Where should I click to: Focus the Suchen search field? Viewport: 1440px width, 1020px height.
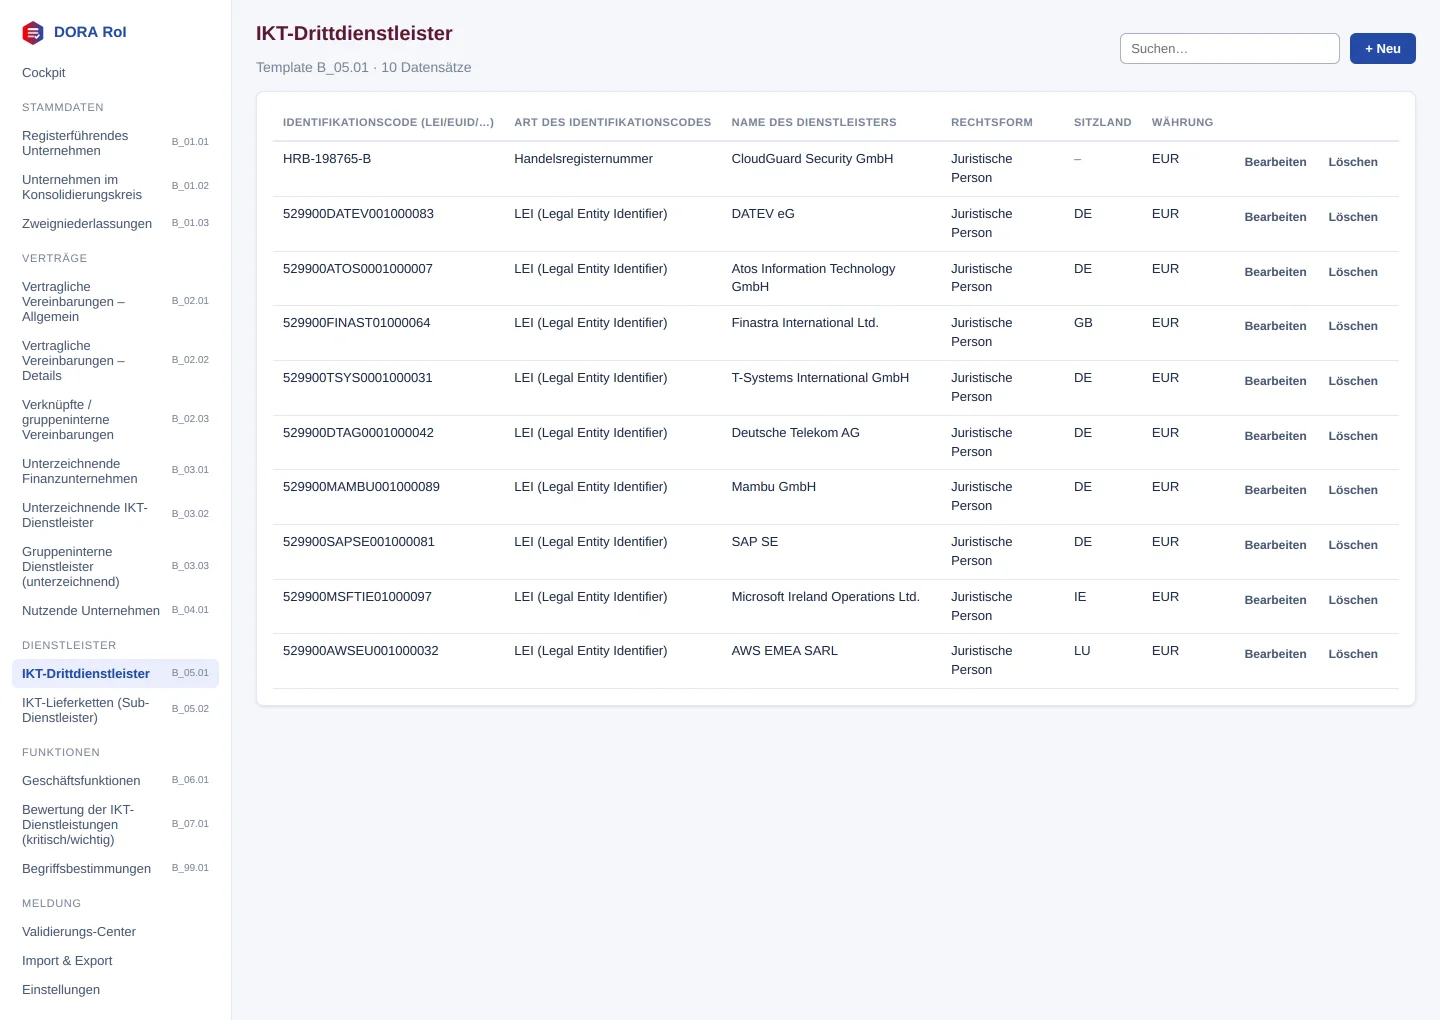pyautogui.click(x=1229, y=49)
